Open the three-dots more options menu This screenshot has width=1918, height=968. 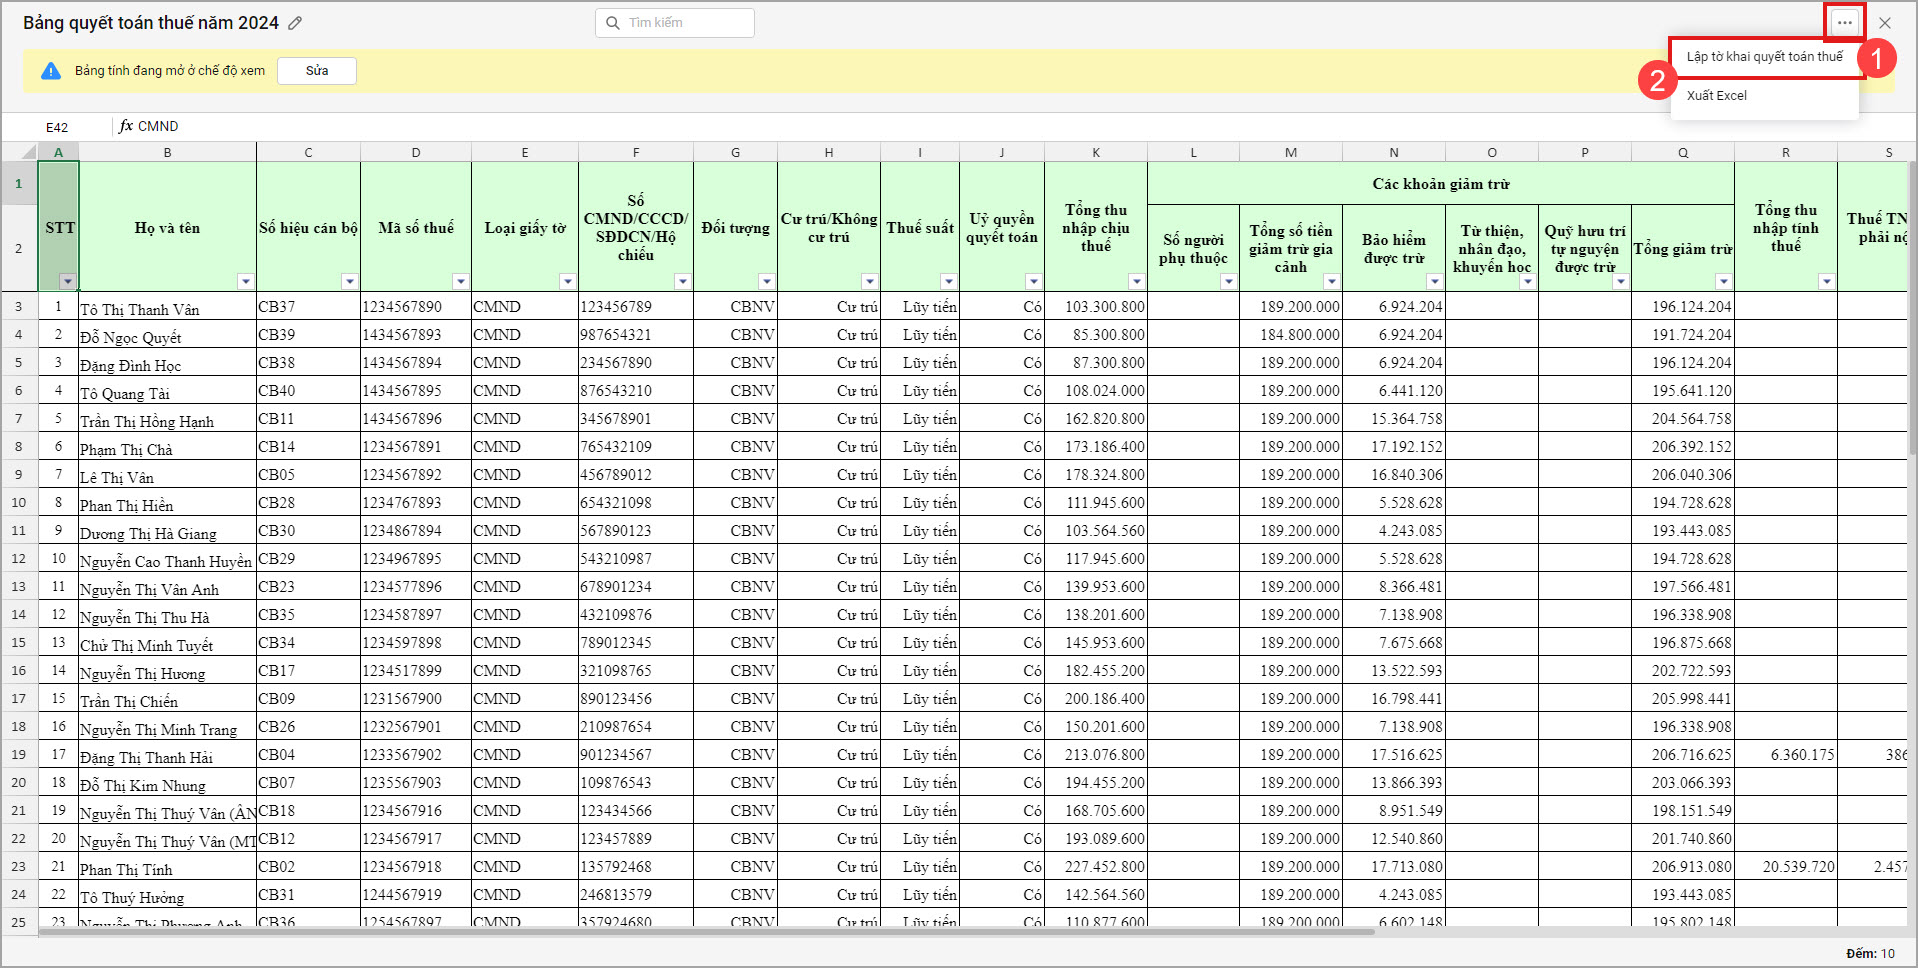click(x=1844, y=22)
